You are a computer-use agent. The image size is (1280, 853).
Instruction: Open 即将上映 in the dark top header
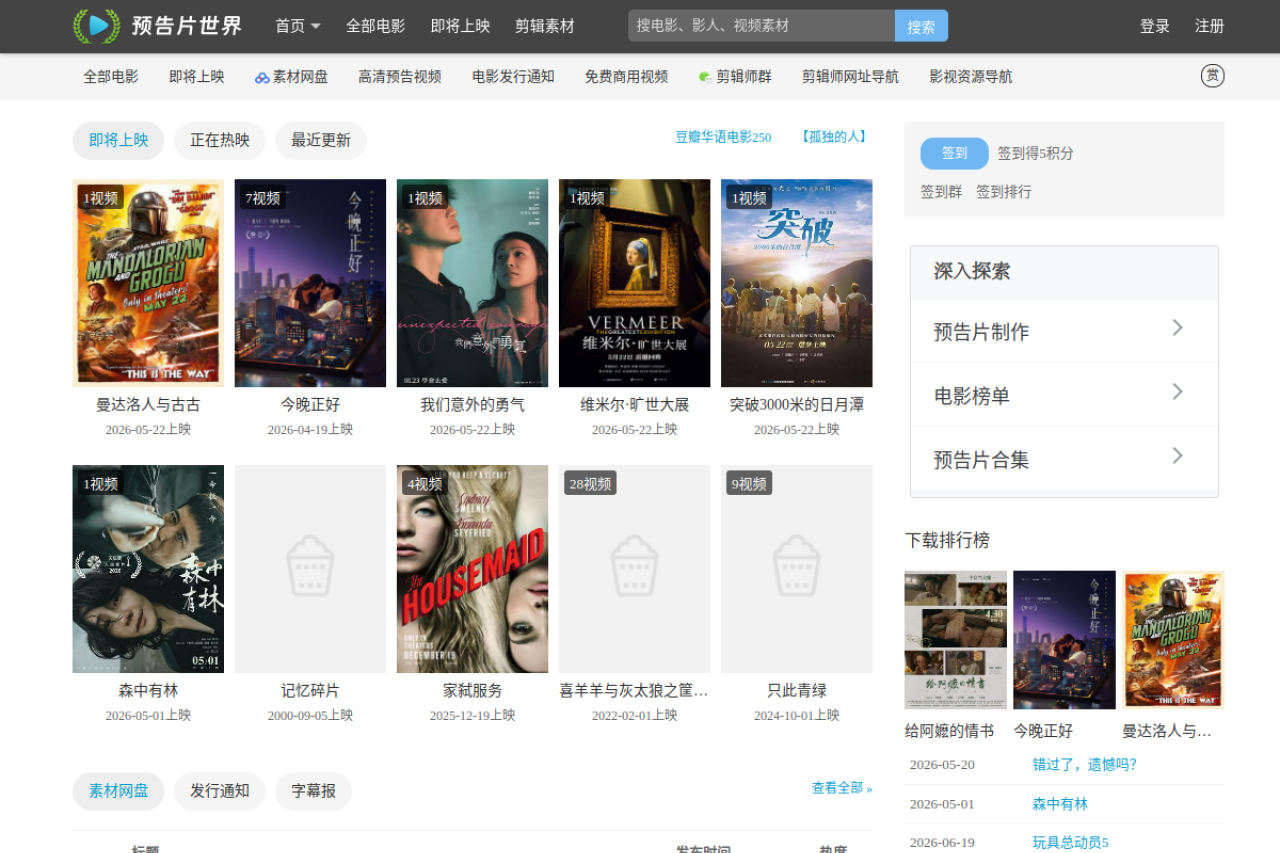[461, 26]
